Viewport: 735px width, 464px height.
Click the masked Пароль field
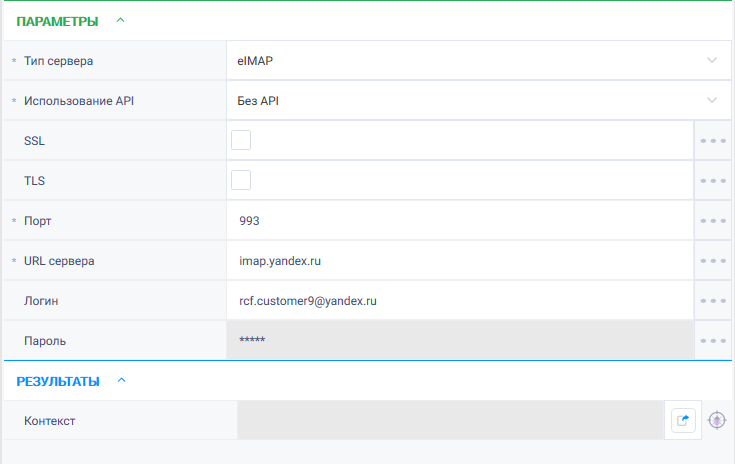(460, 340)
